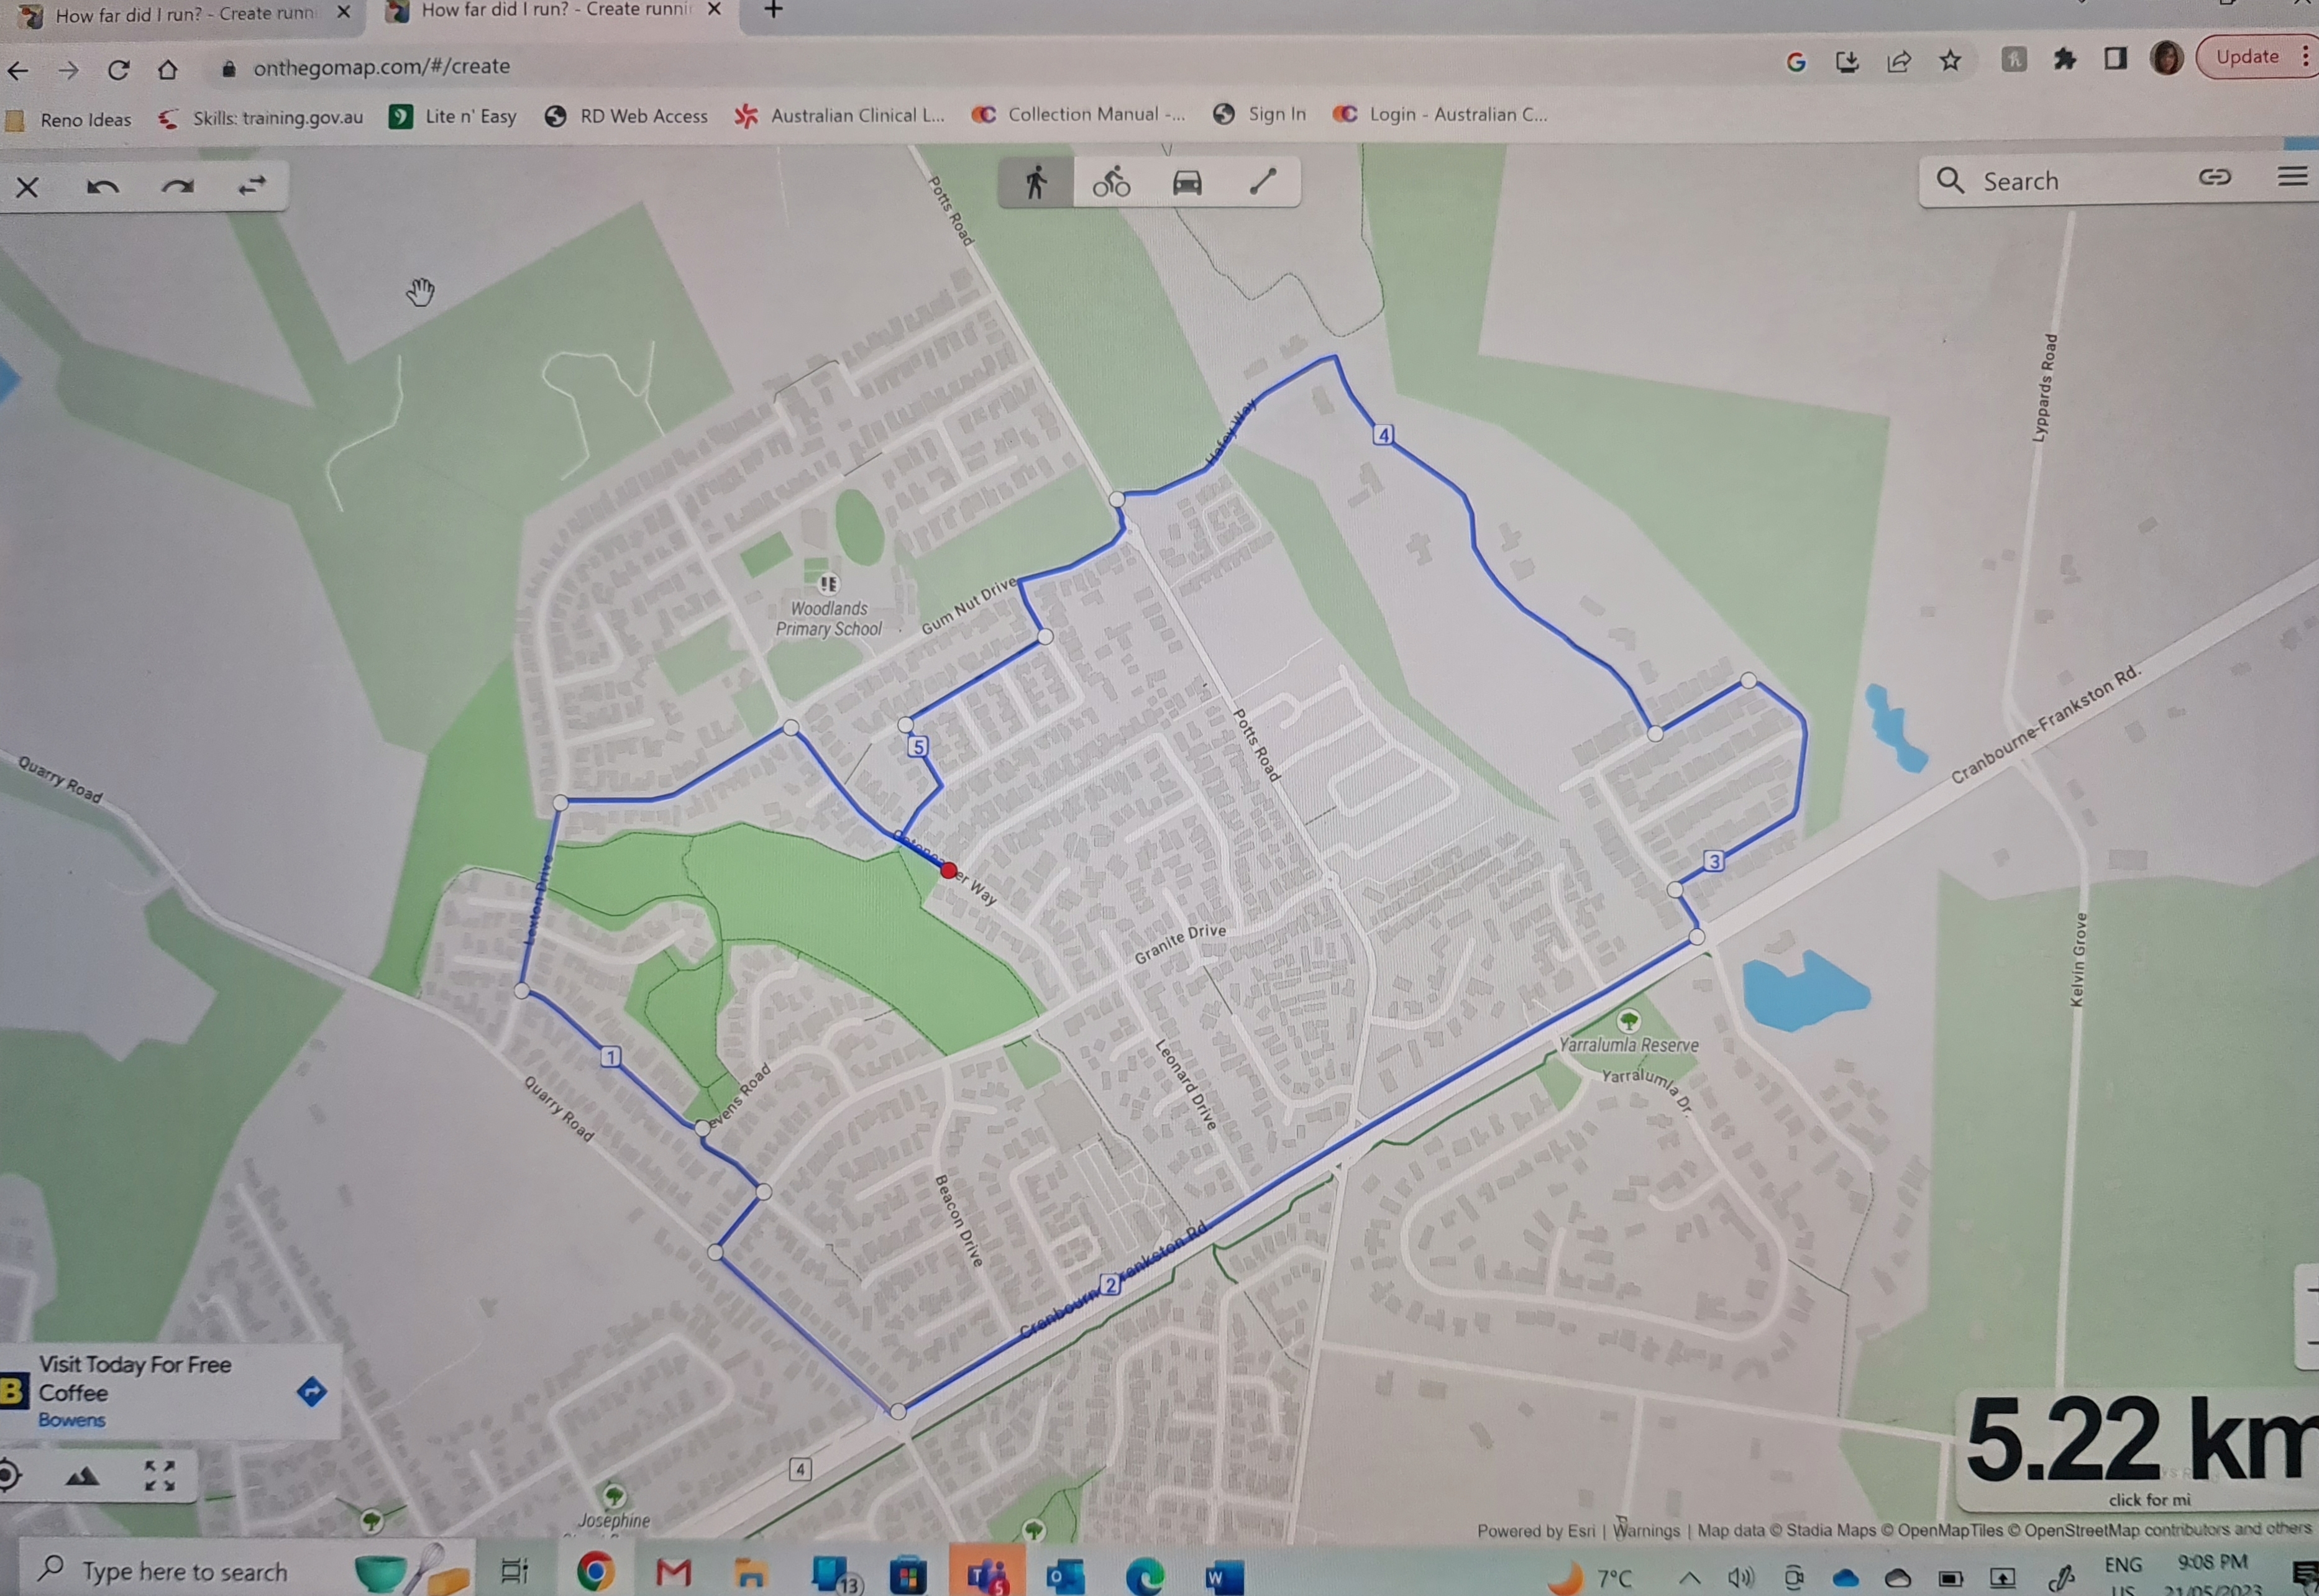Viewport: 2319px width, 1596px height.
Task: Click the Chrome Update button
Action: click(x=2247, y=57)
